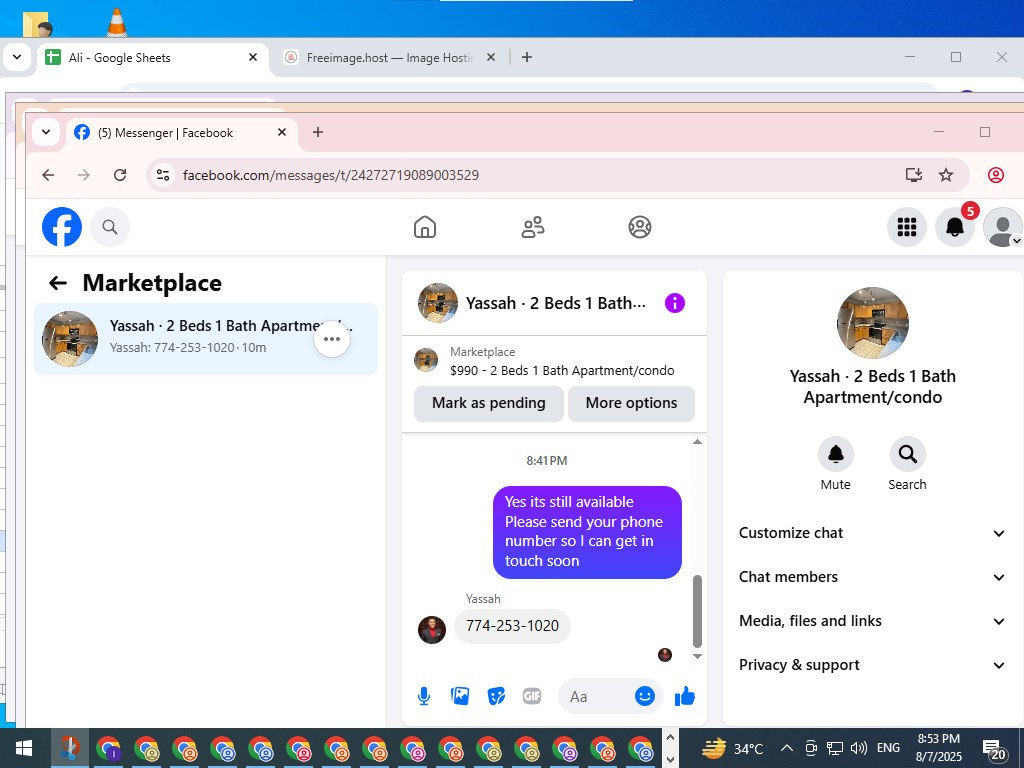Expand Privacy & support section

872,665
